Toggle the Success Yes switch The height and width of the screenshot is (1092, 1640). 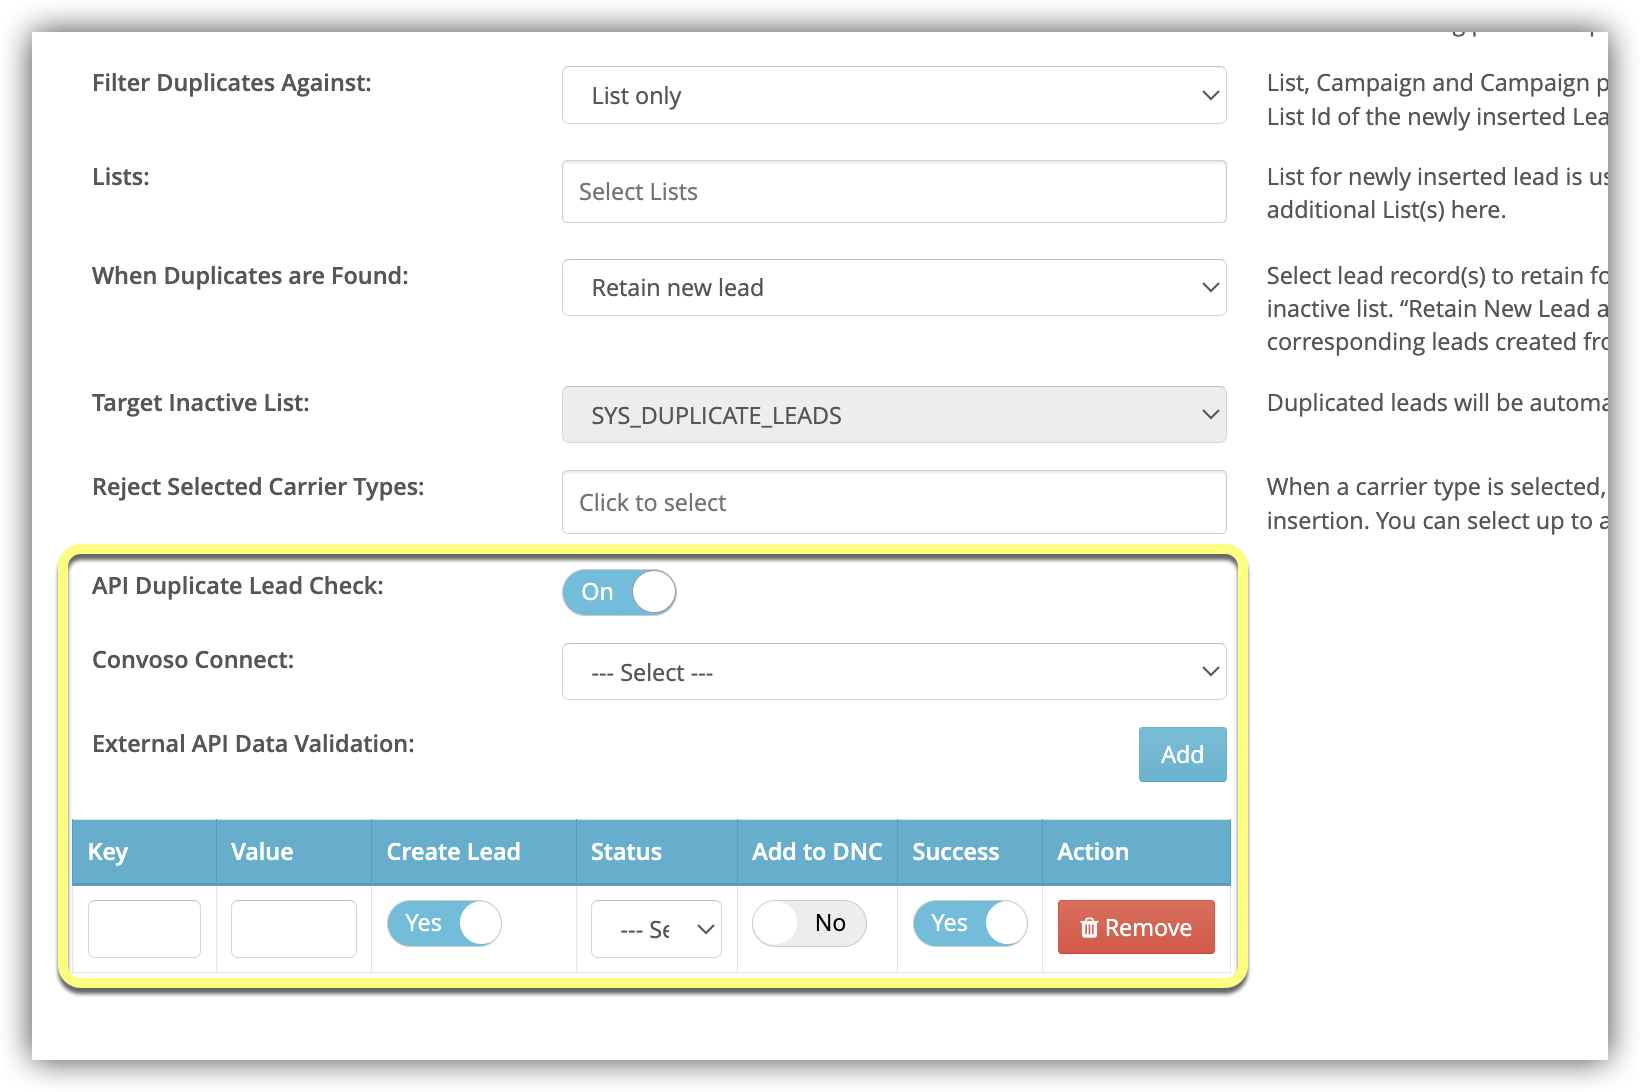pyautogui.click(x=969, y=923)
